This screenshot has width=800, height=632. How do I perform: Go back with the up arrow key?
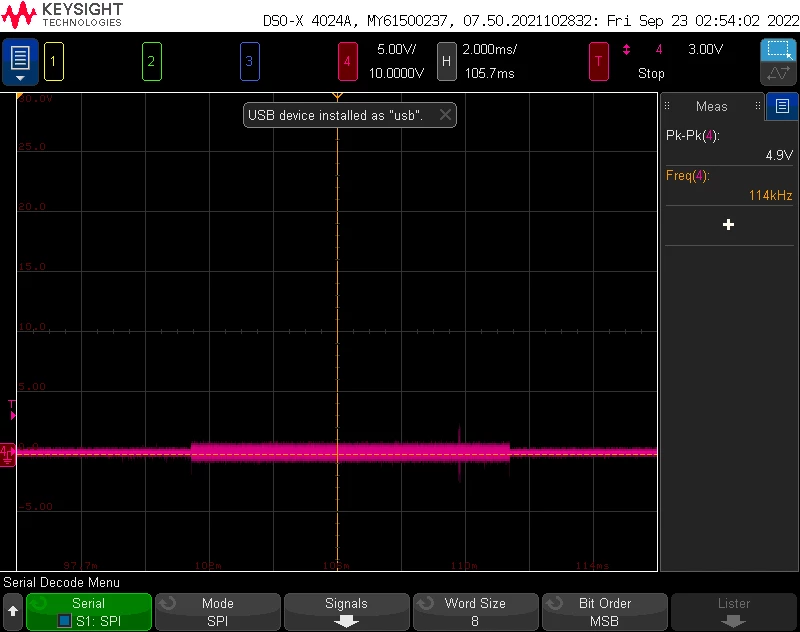click(x=13, y=611)
